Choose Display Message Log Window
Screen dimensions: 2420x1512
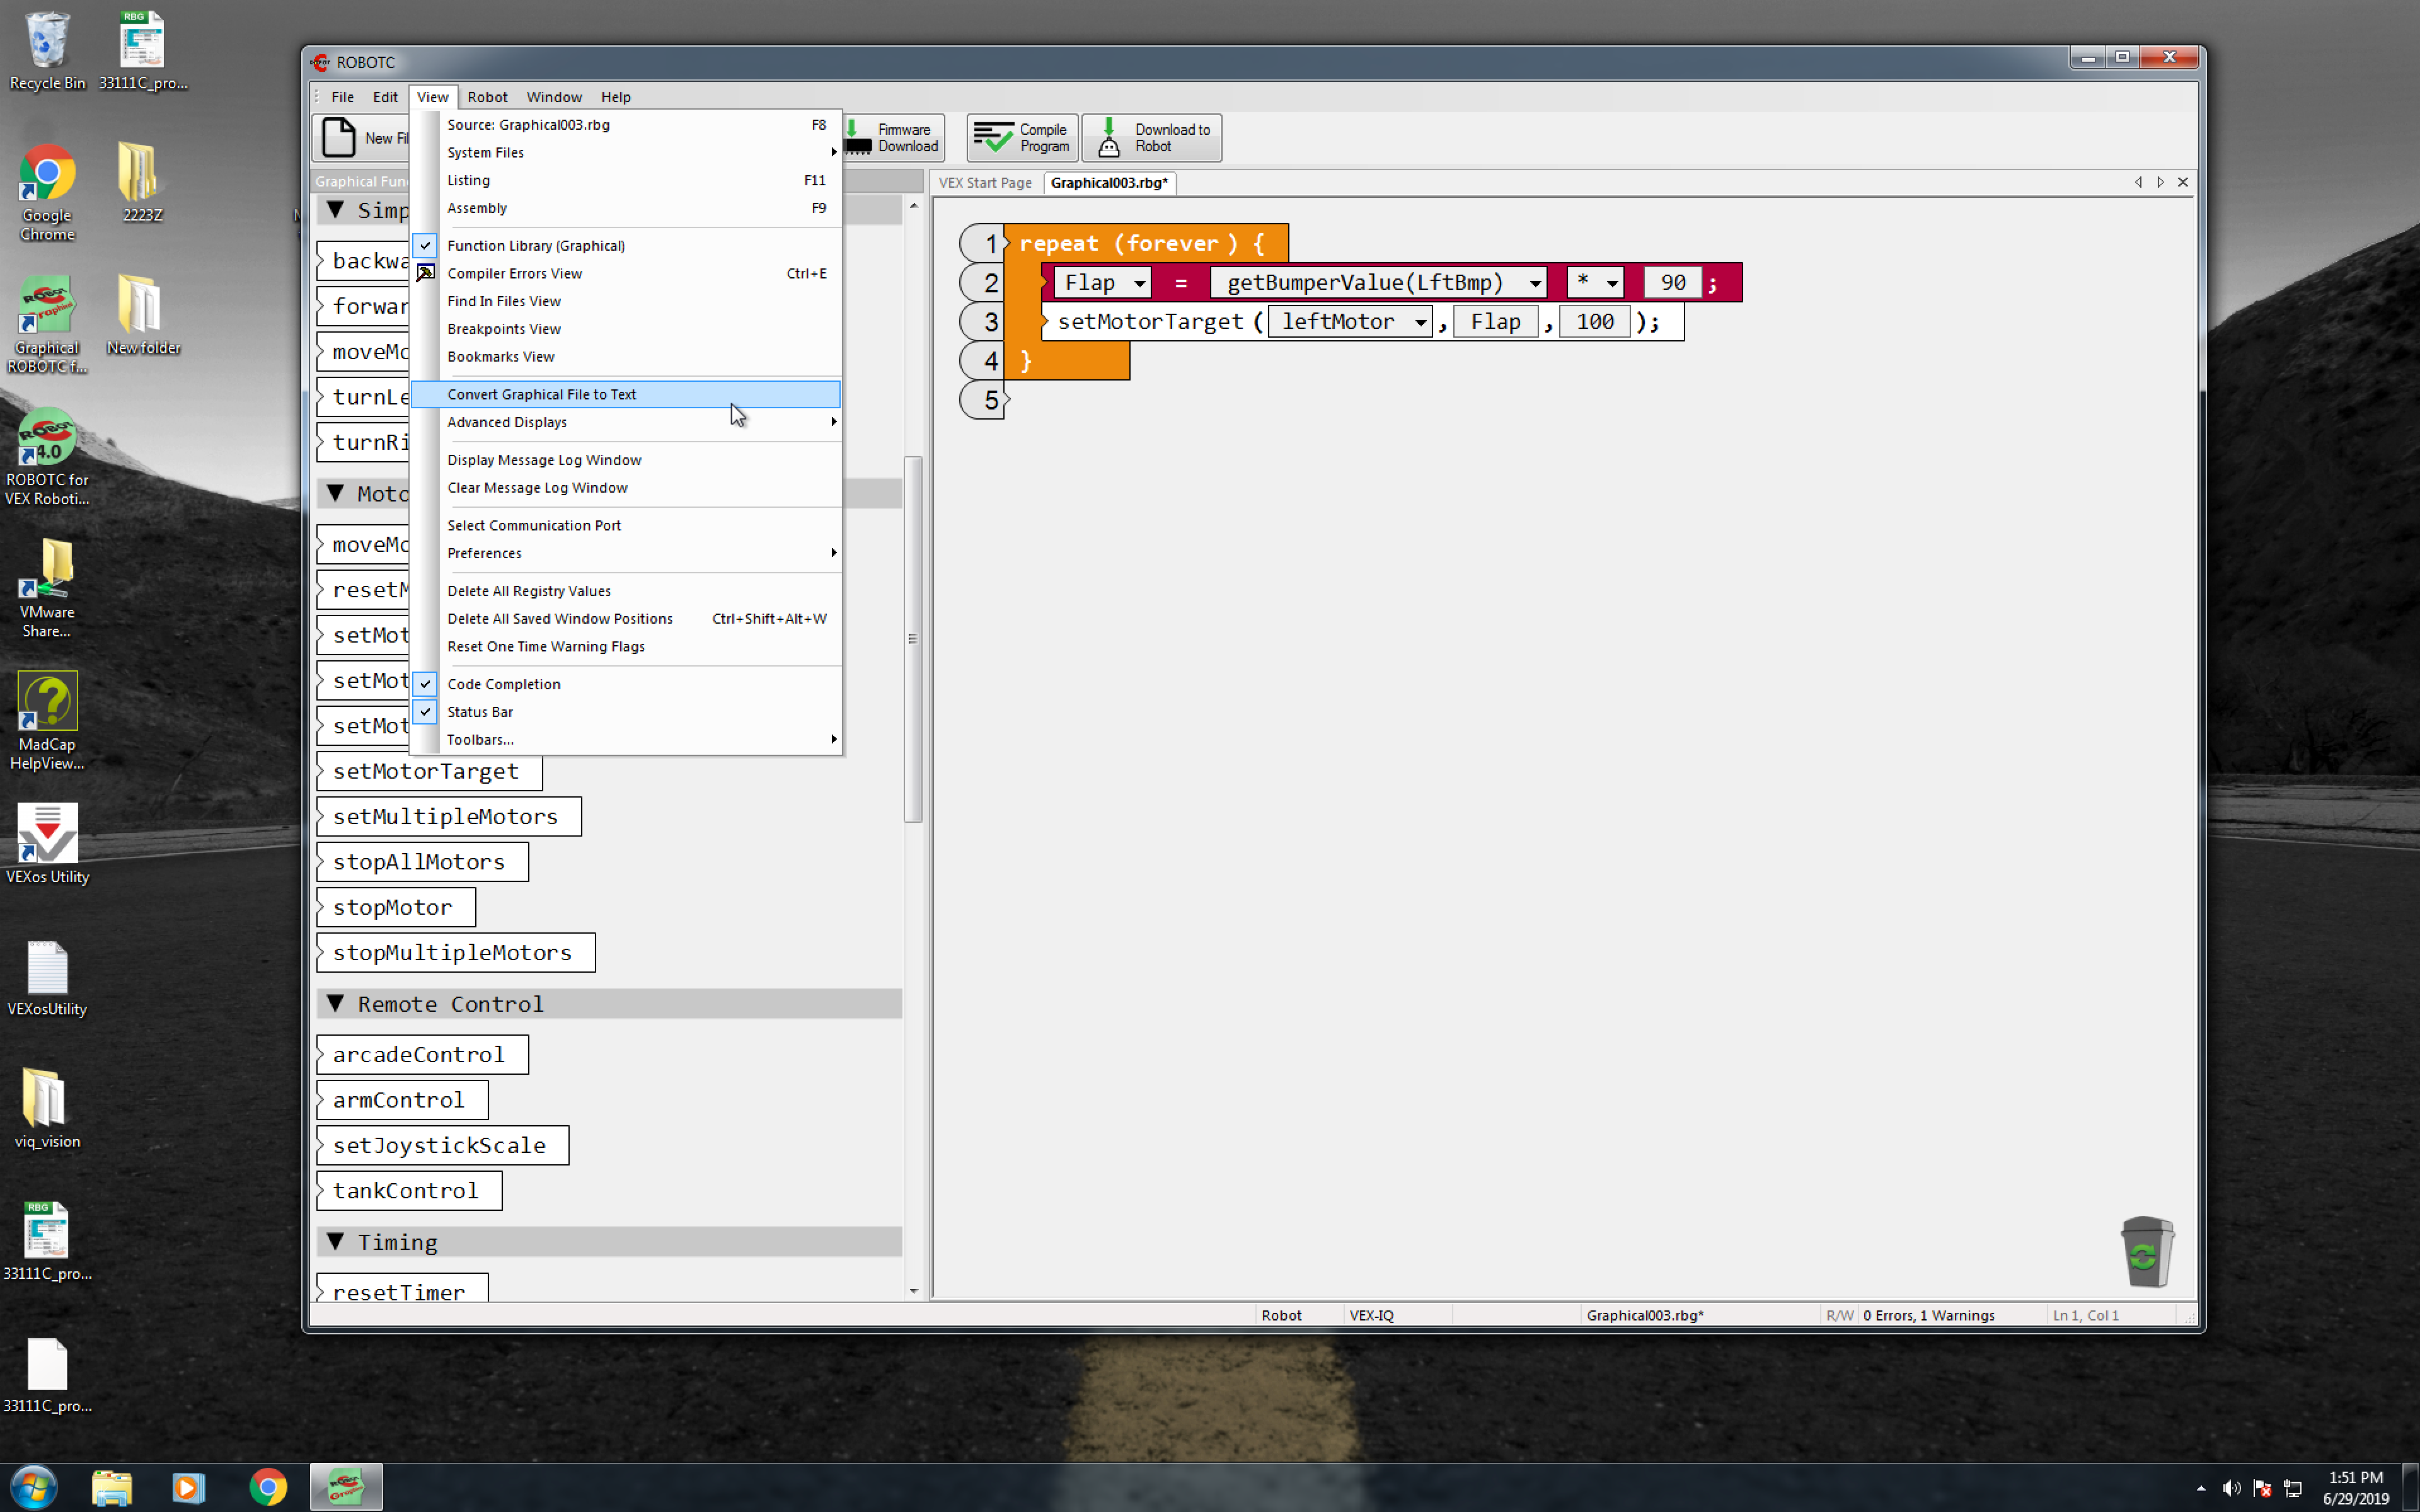tap(625, 460)
